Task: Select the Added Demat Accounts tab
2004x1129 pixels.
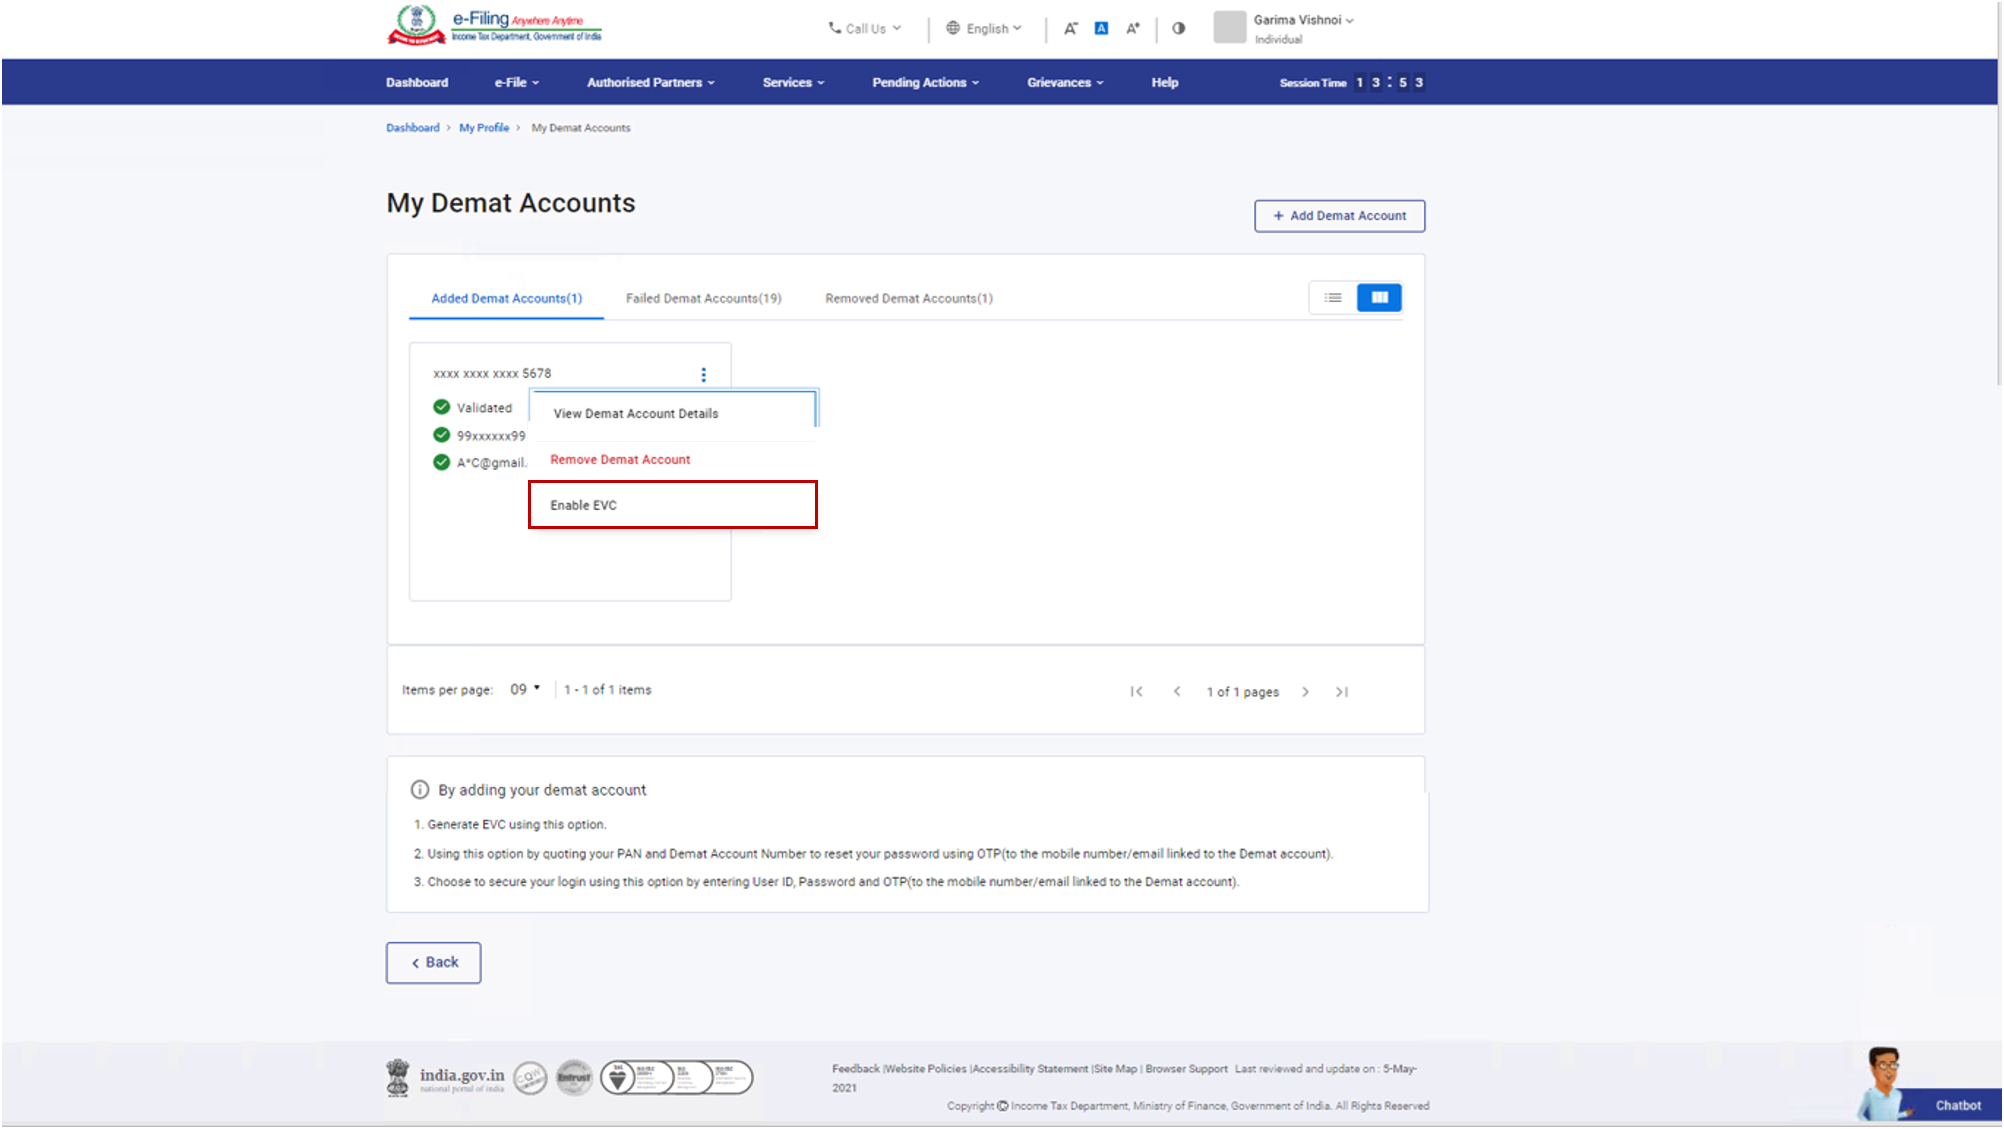Action: point(507,297)
